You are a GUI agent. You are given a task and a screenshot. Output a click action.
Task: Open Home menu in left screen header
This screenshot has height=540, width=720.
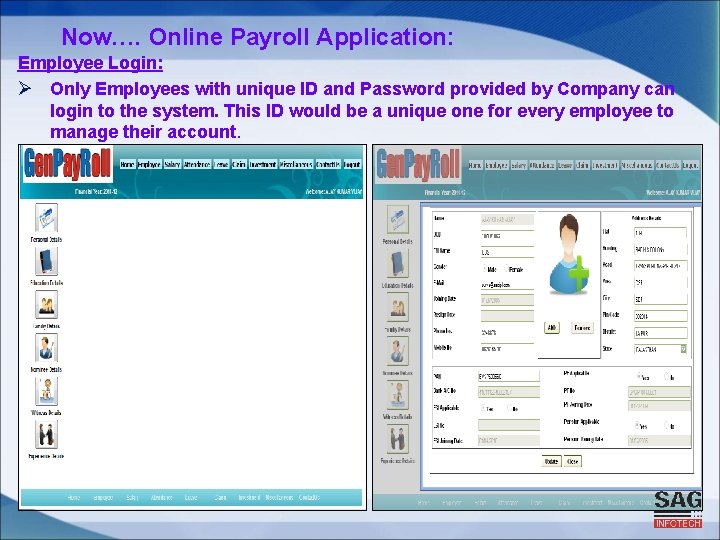point(127,164)
